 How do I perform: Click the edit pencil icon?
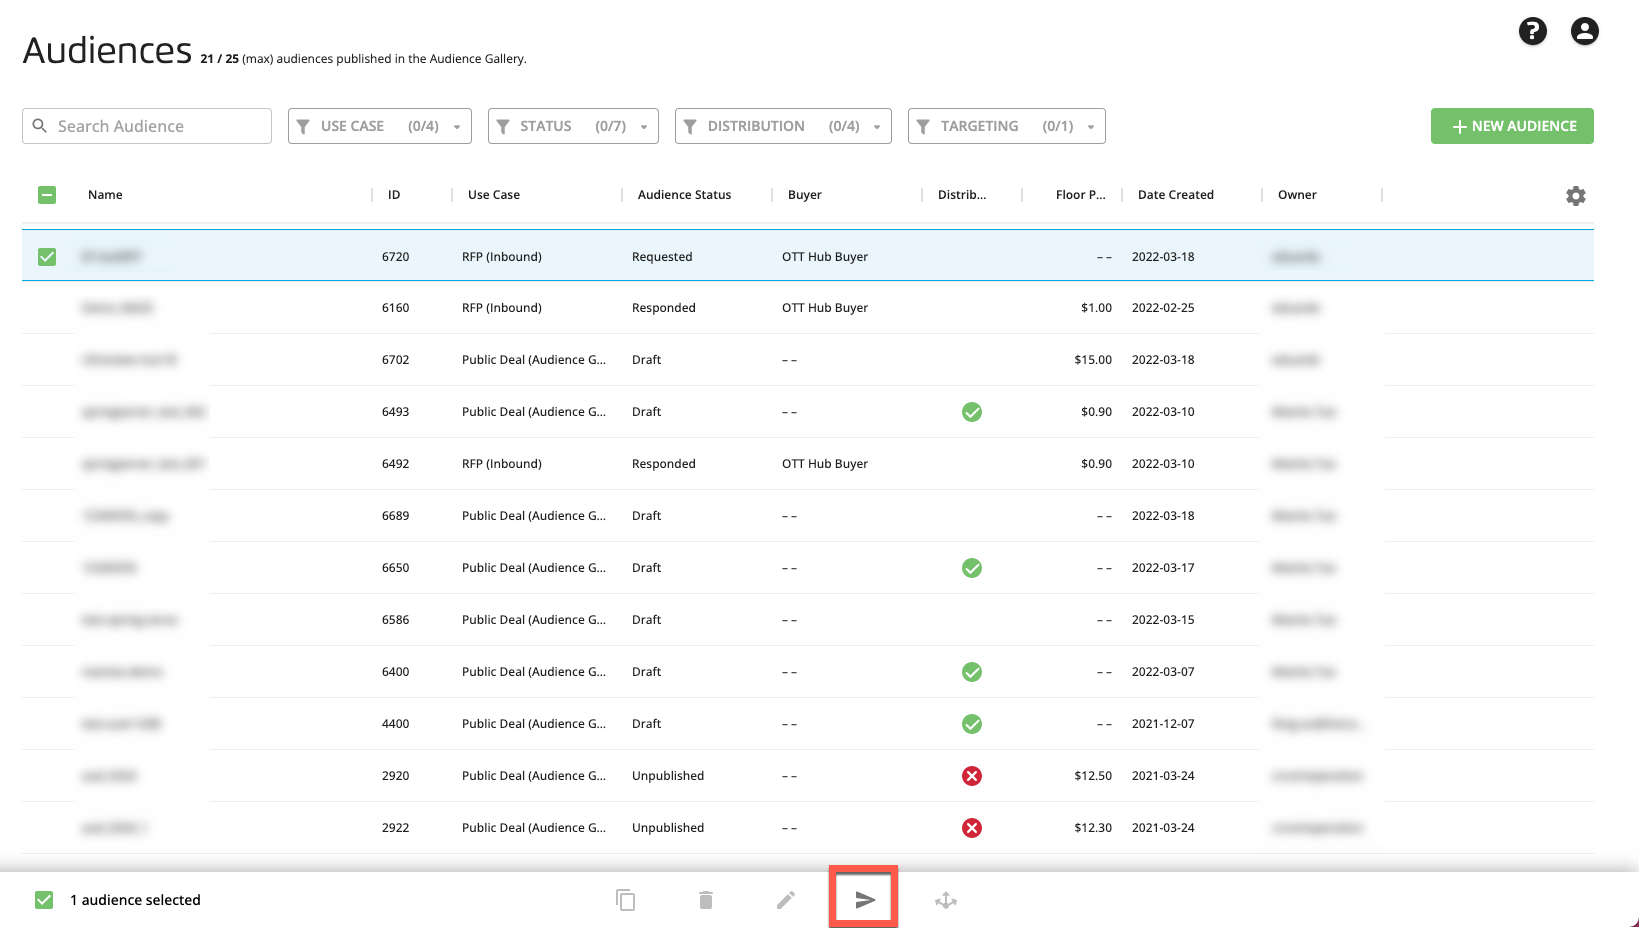tap(786, 900)
